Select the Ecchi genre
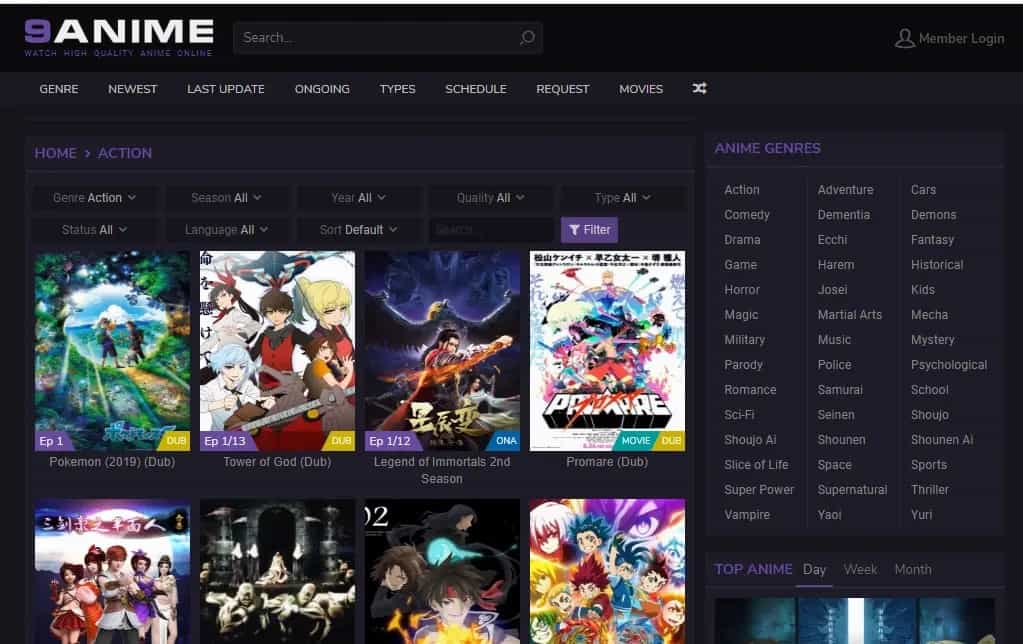Image resolution: width=1023 pixels, height=644 pixels. pos(832,239)
